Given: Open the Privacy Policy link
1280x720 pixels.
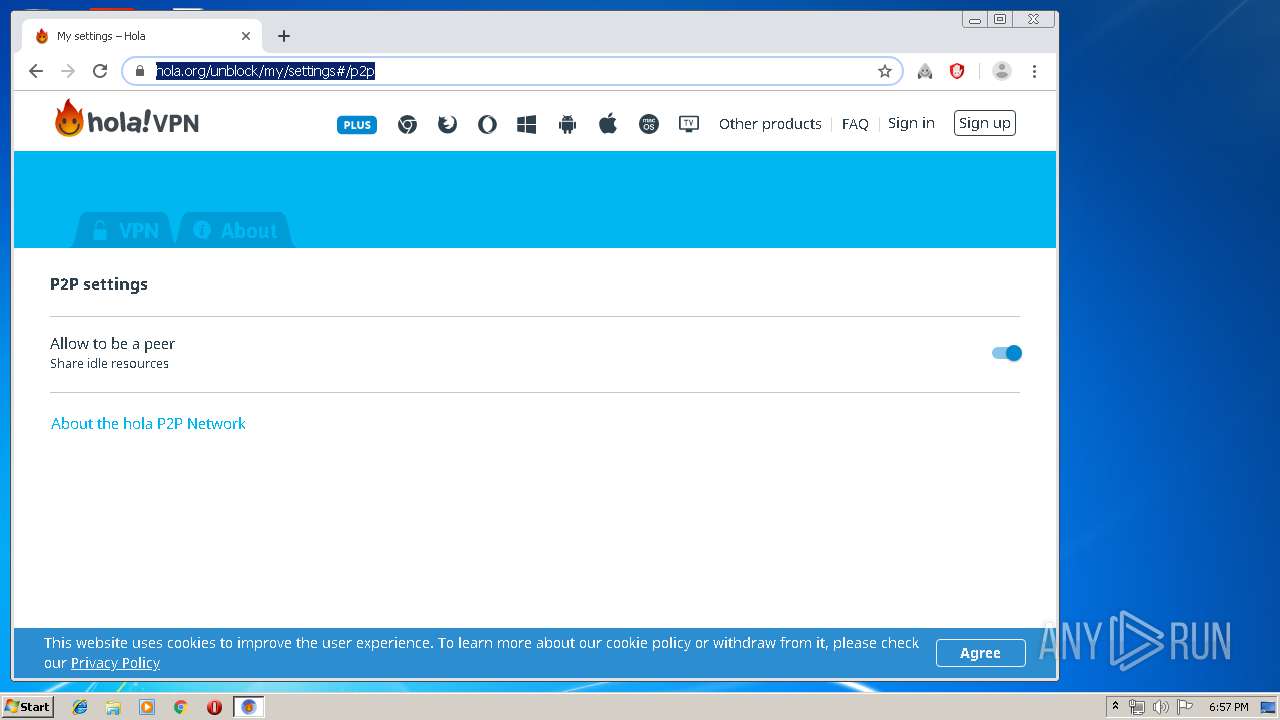Looking at the screenshot, I should click(x=115, y=663).
